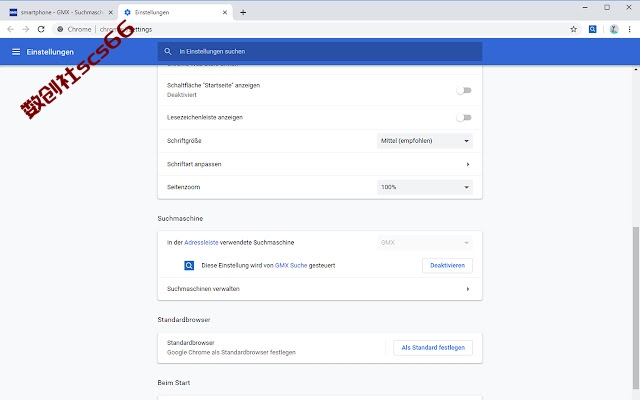Viewport: 640px width, 400px height.
Task: Open the Chrome three-dot menu
Action: coord(629,29)
